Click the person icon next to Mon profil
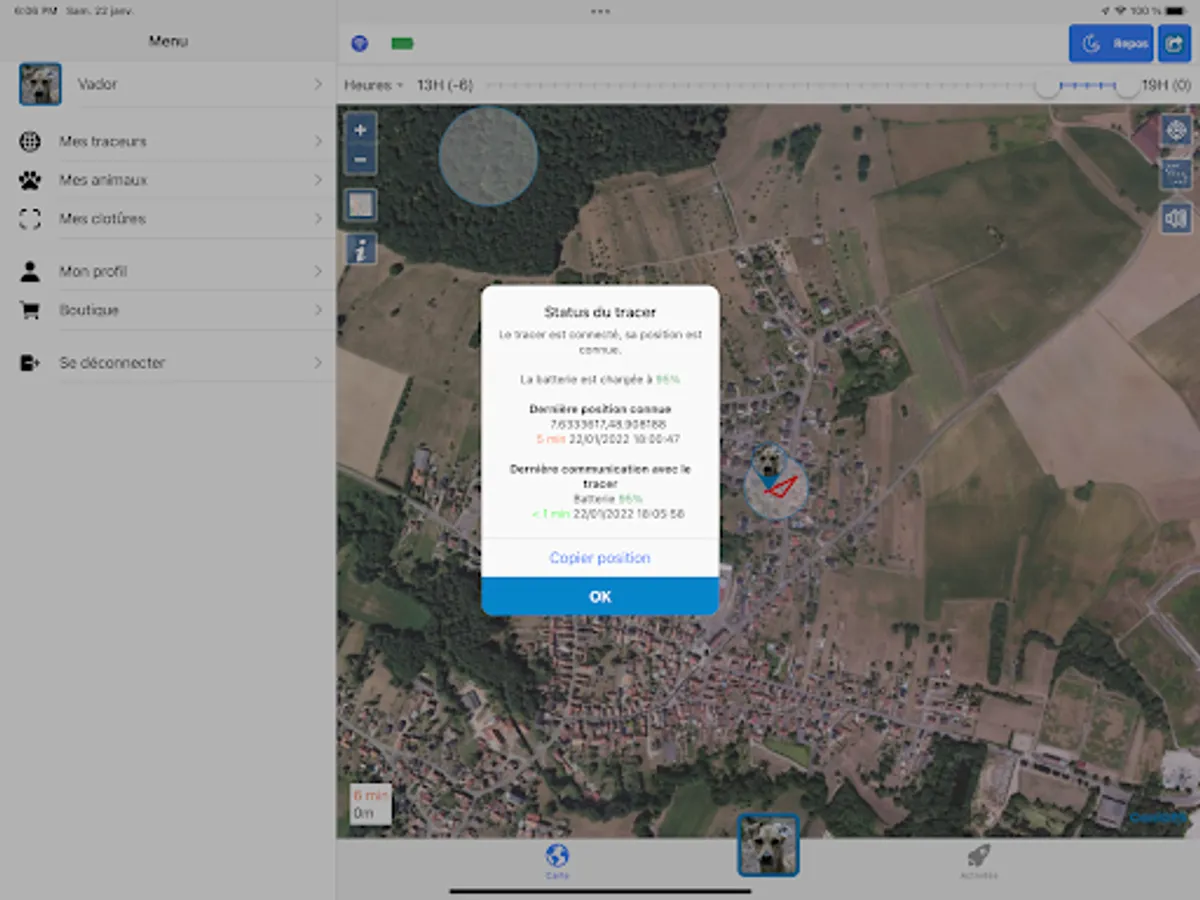This screenshot has height=900, width=1200. click(x=30, y=272)
